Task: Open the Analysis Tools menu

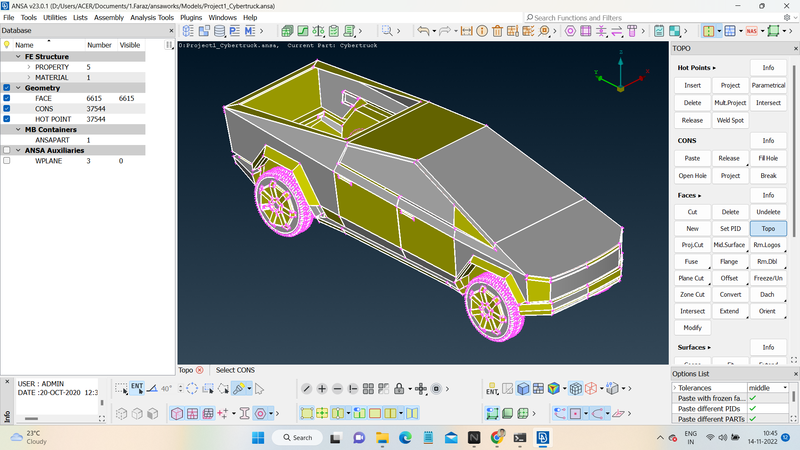Action: 152,17
